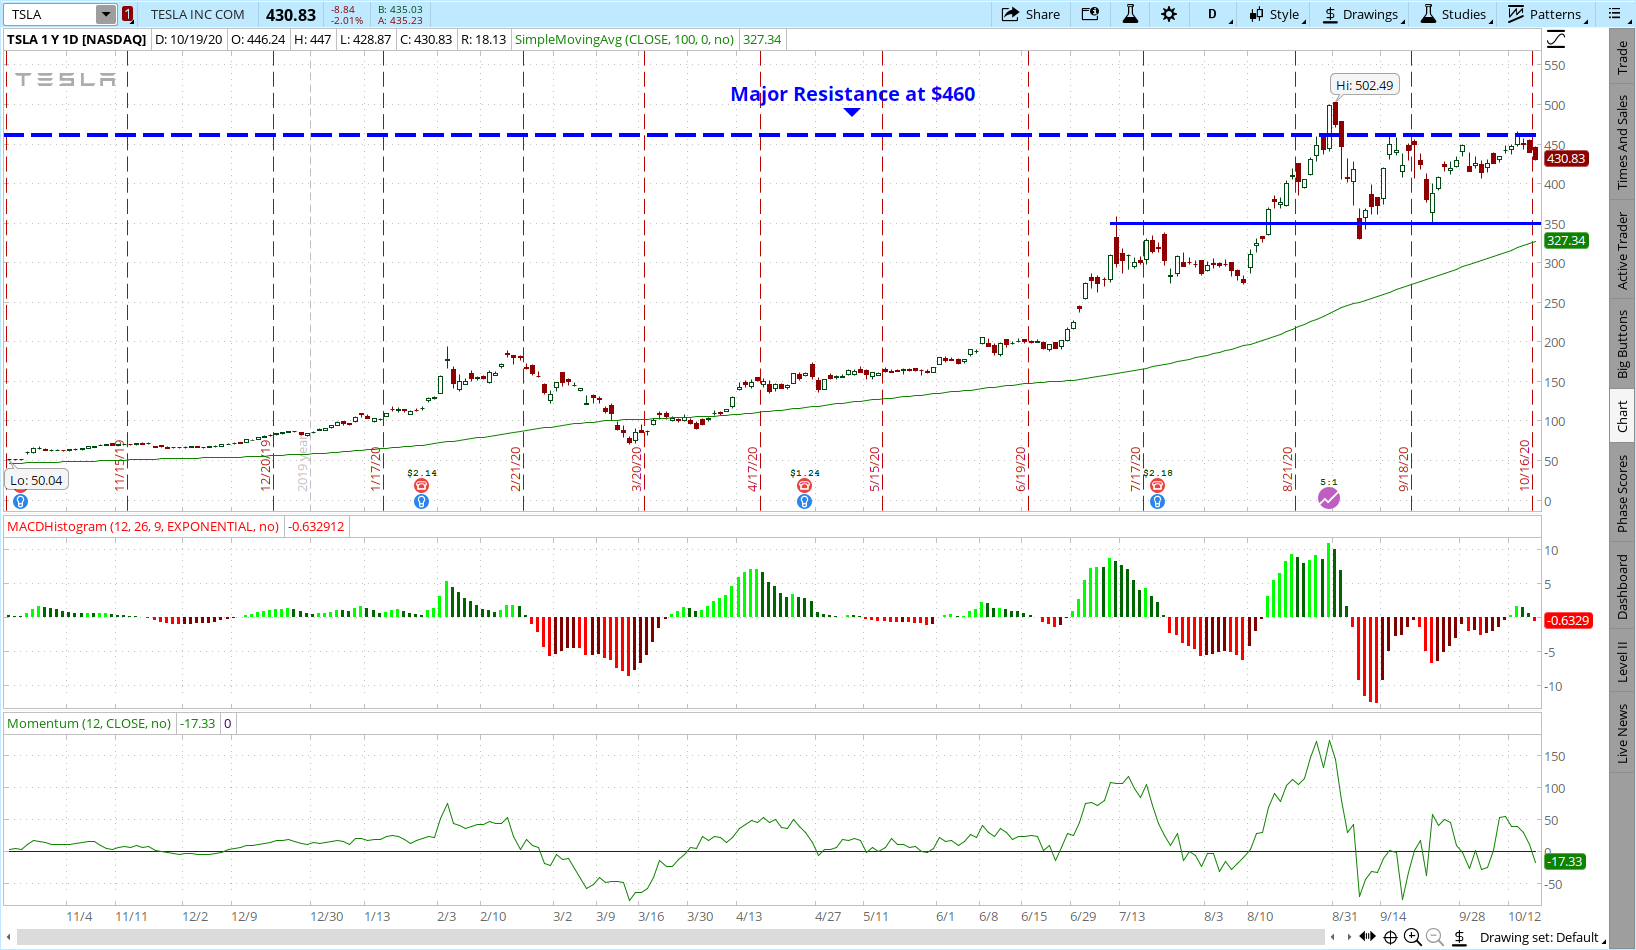Open the Style dropdown menu
Image resolution: width=1636 pixels, height=950 pixels.
[1277, 14]
